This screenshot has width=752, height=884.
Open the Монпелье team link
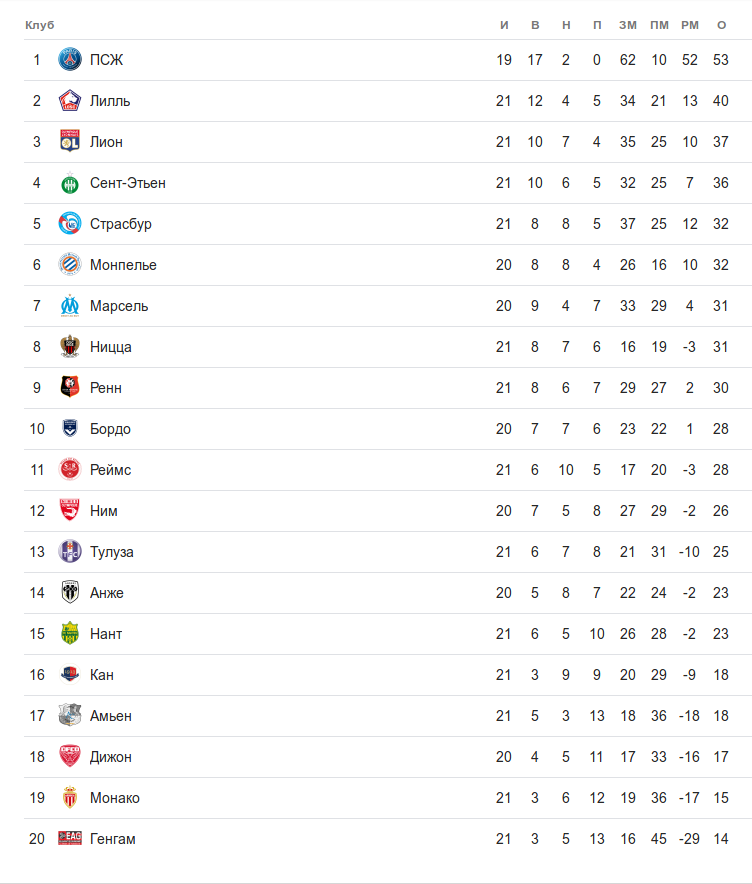(x=123, y=265)
